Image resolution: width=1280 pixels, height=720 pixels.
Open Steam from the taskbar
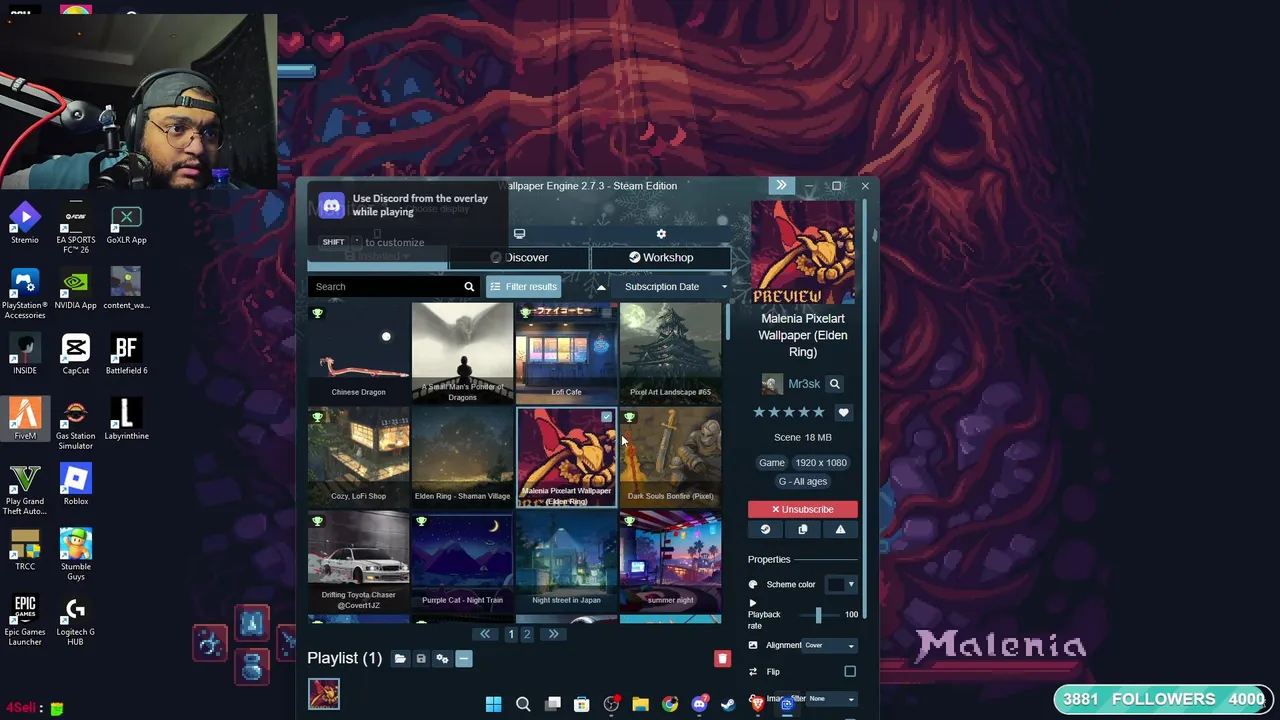[x=728, y=705]
